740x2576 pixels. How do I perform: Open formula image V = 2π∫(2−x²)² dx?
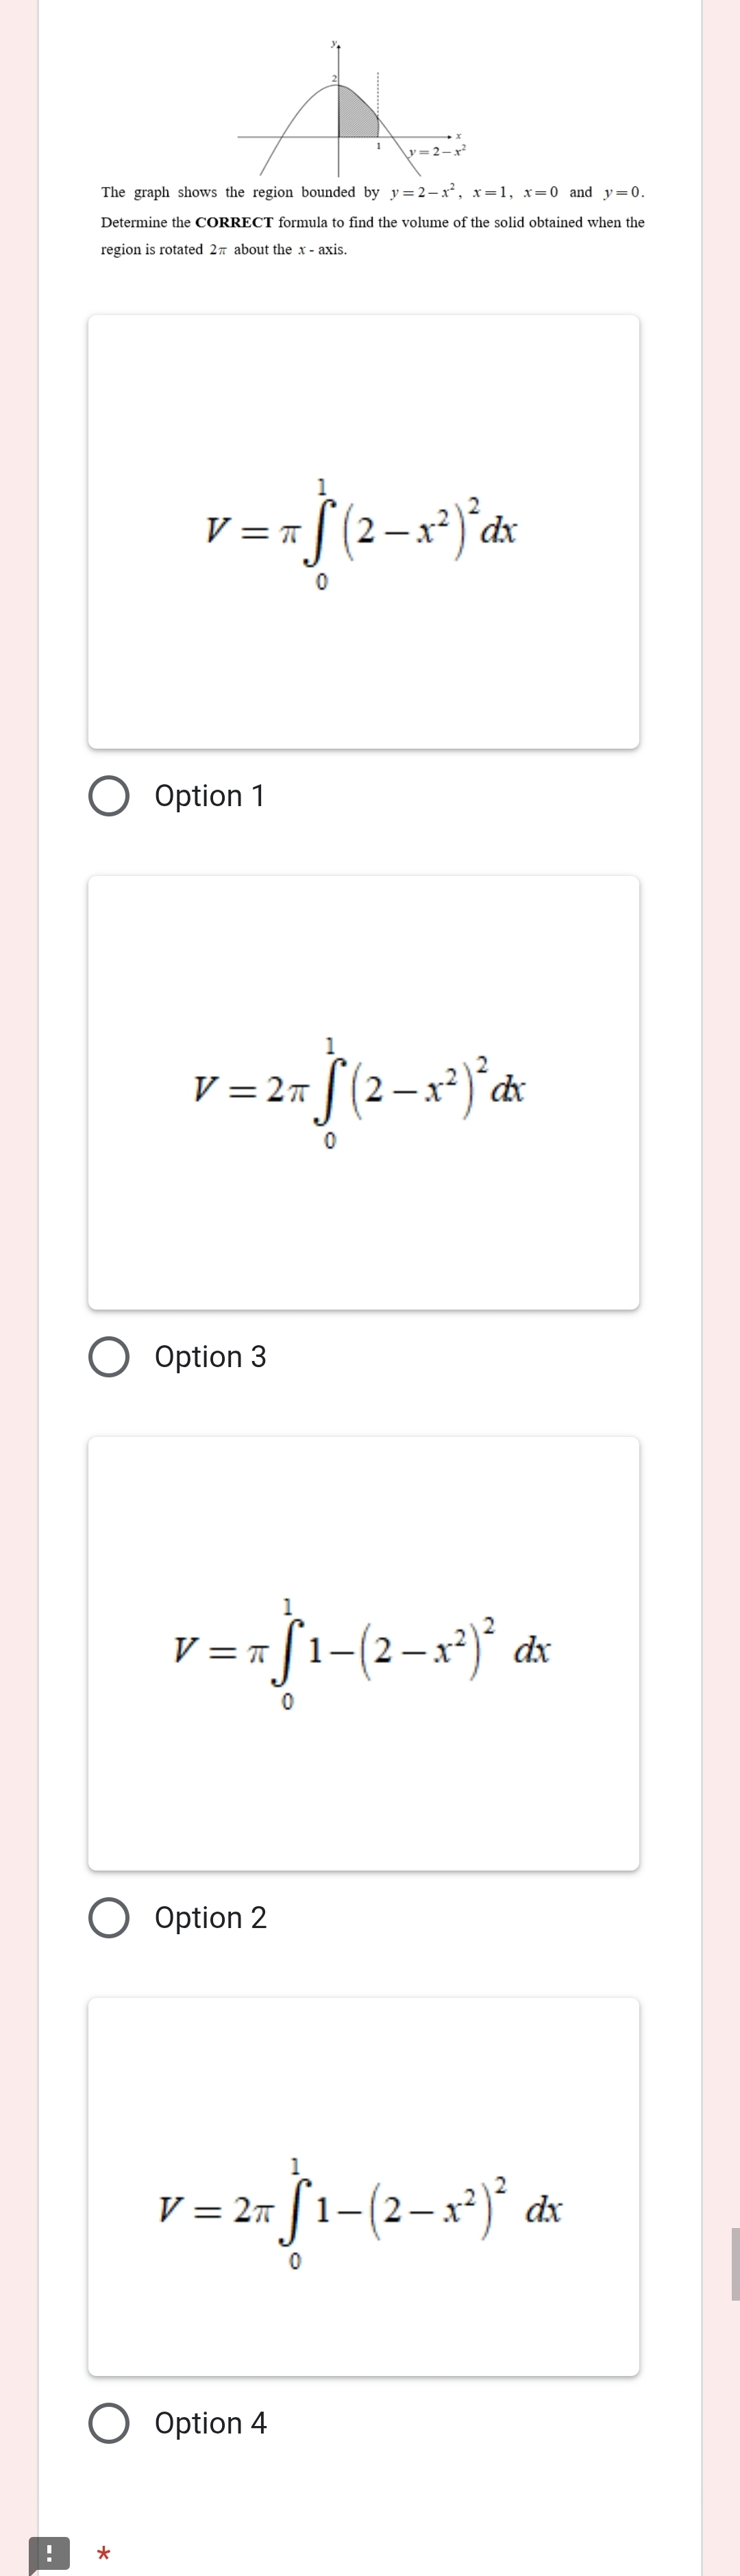click(364, 1093)
